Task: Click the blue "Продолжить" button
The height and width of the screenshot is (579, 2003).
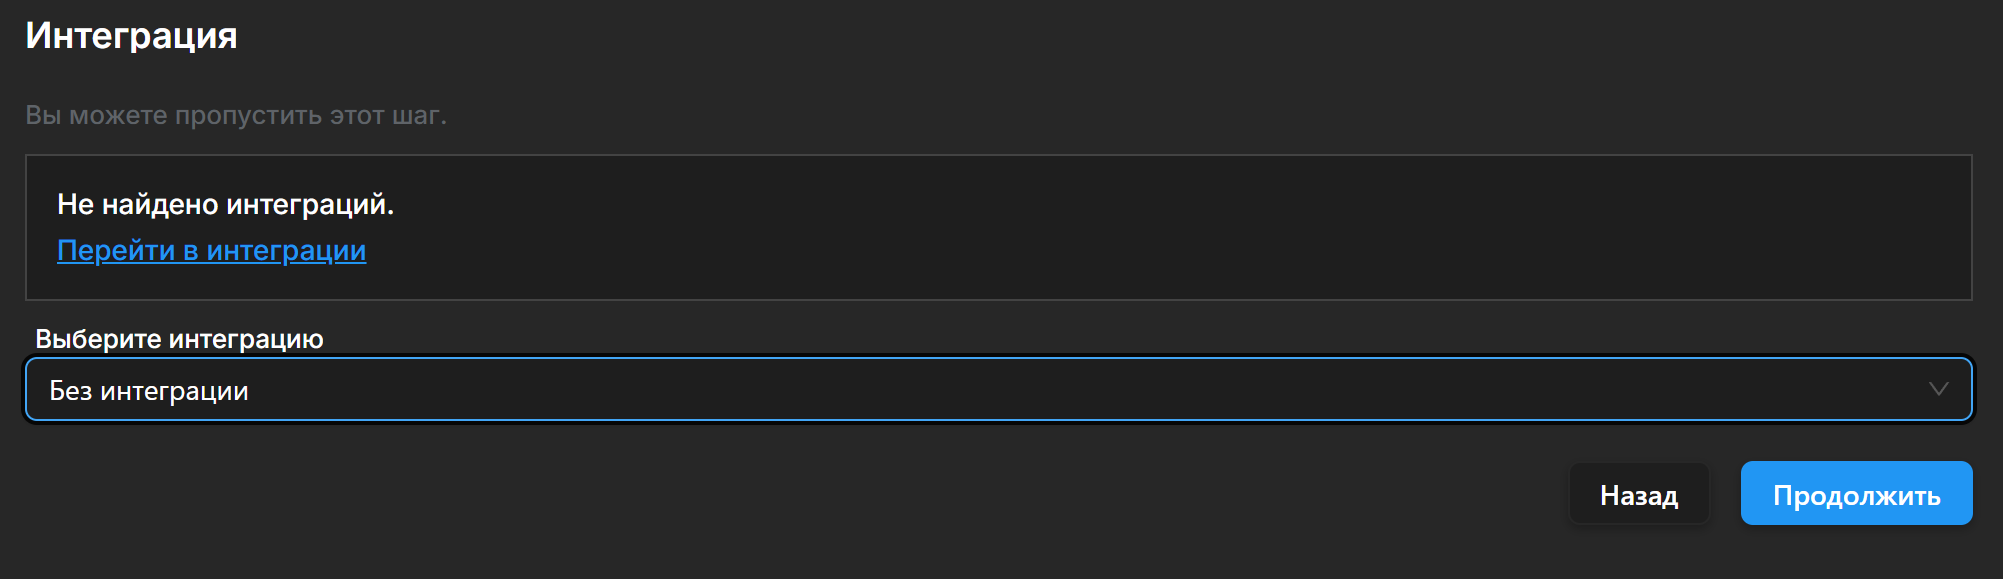Action: (1856, 494)
